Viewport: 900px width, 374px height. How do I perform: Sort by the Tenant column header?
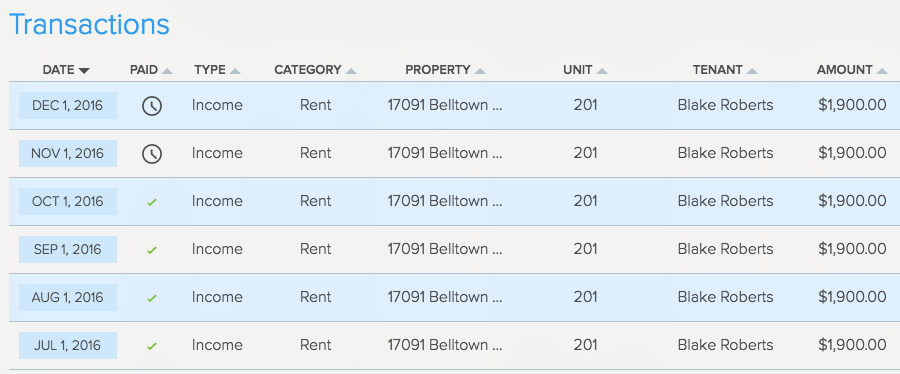click(725, 70)
